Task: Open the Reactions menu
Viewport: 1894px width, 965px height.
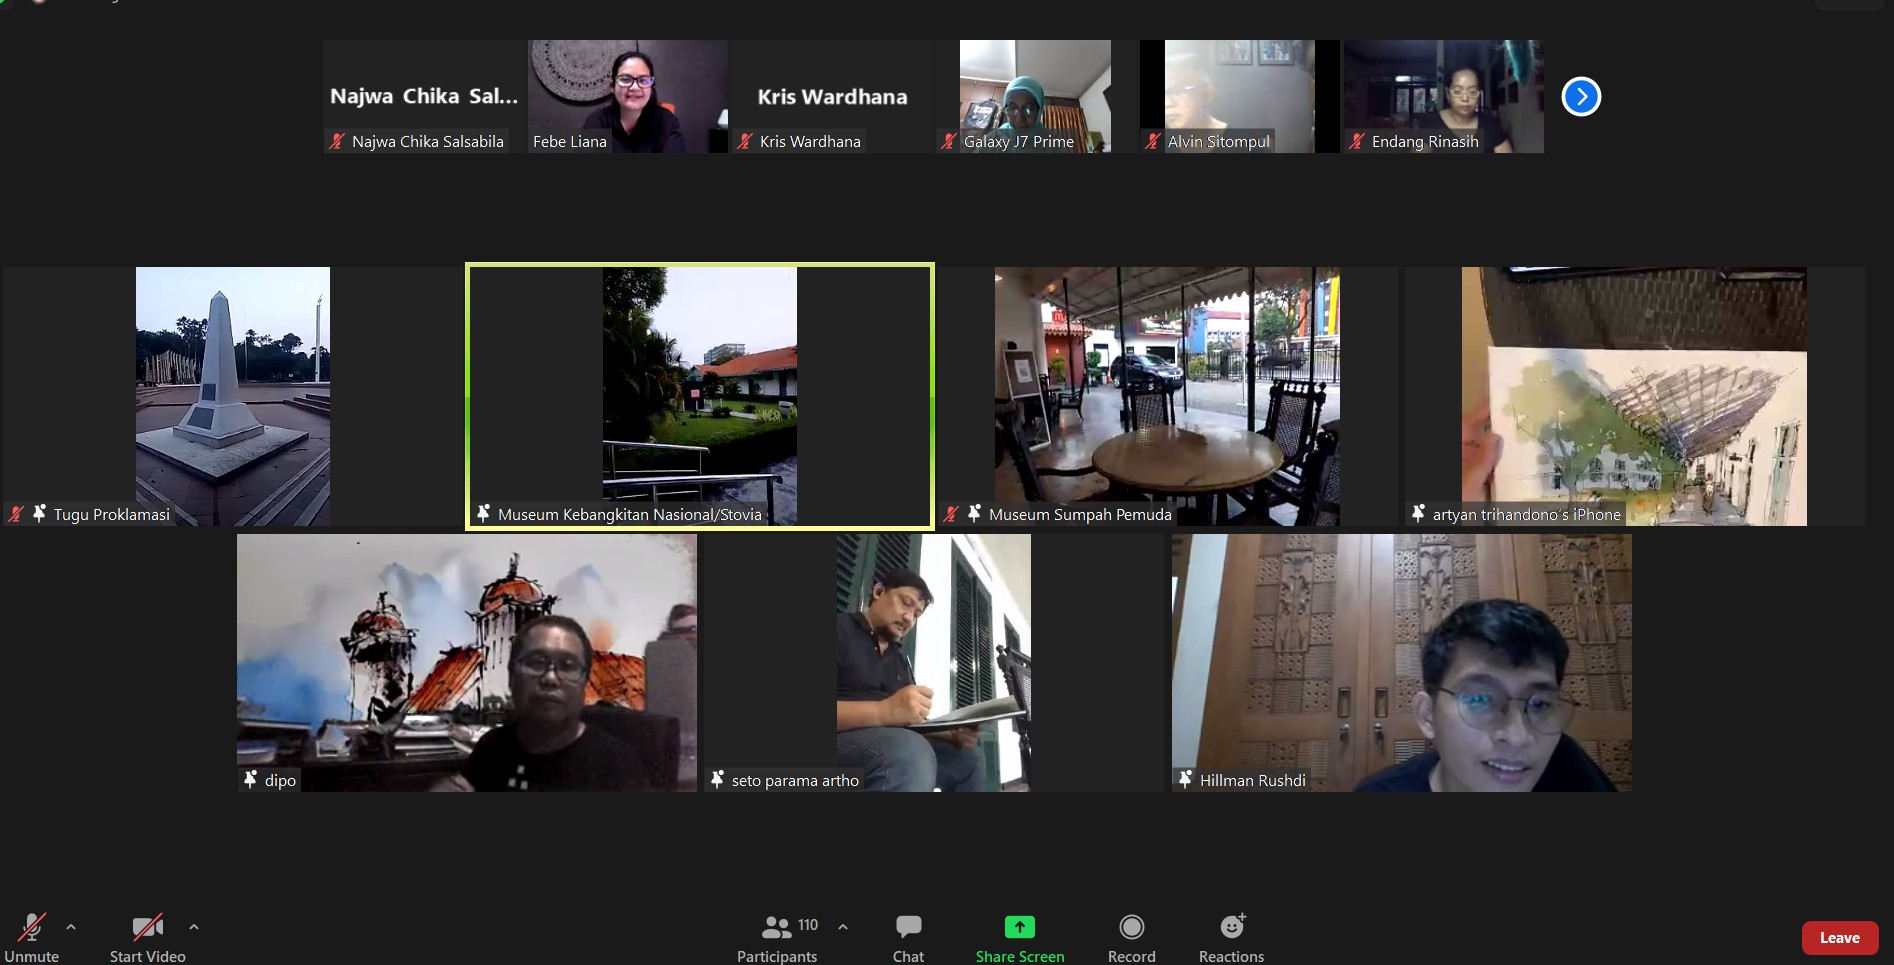Action: click(1231, 938)
